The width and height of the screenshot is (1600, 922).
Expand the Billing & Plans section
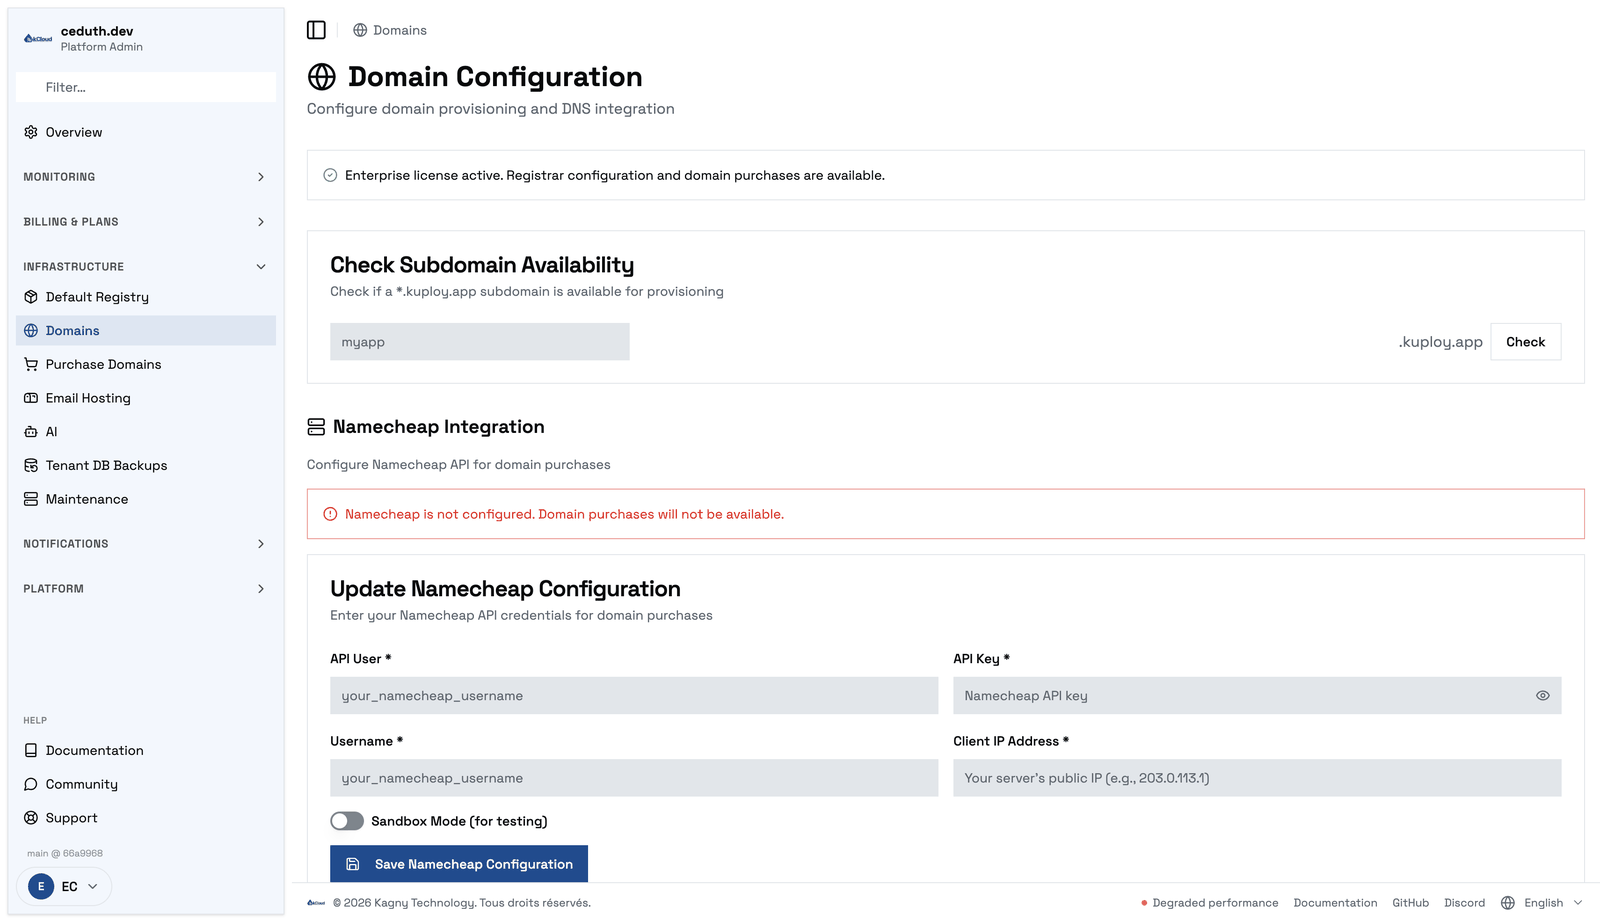[146, 222]
